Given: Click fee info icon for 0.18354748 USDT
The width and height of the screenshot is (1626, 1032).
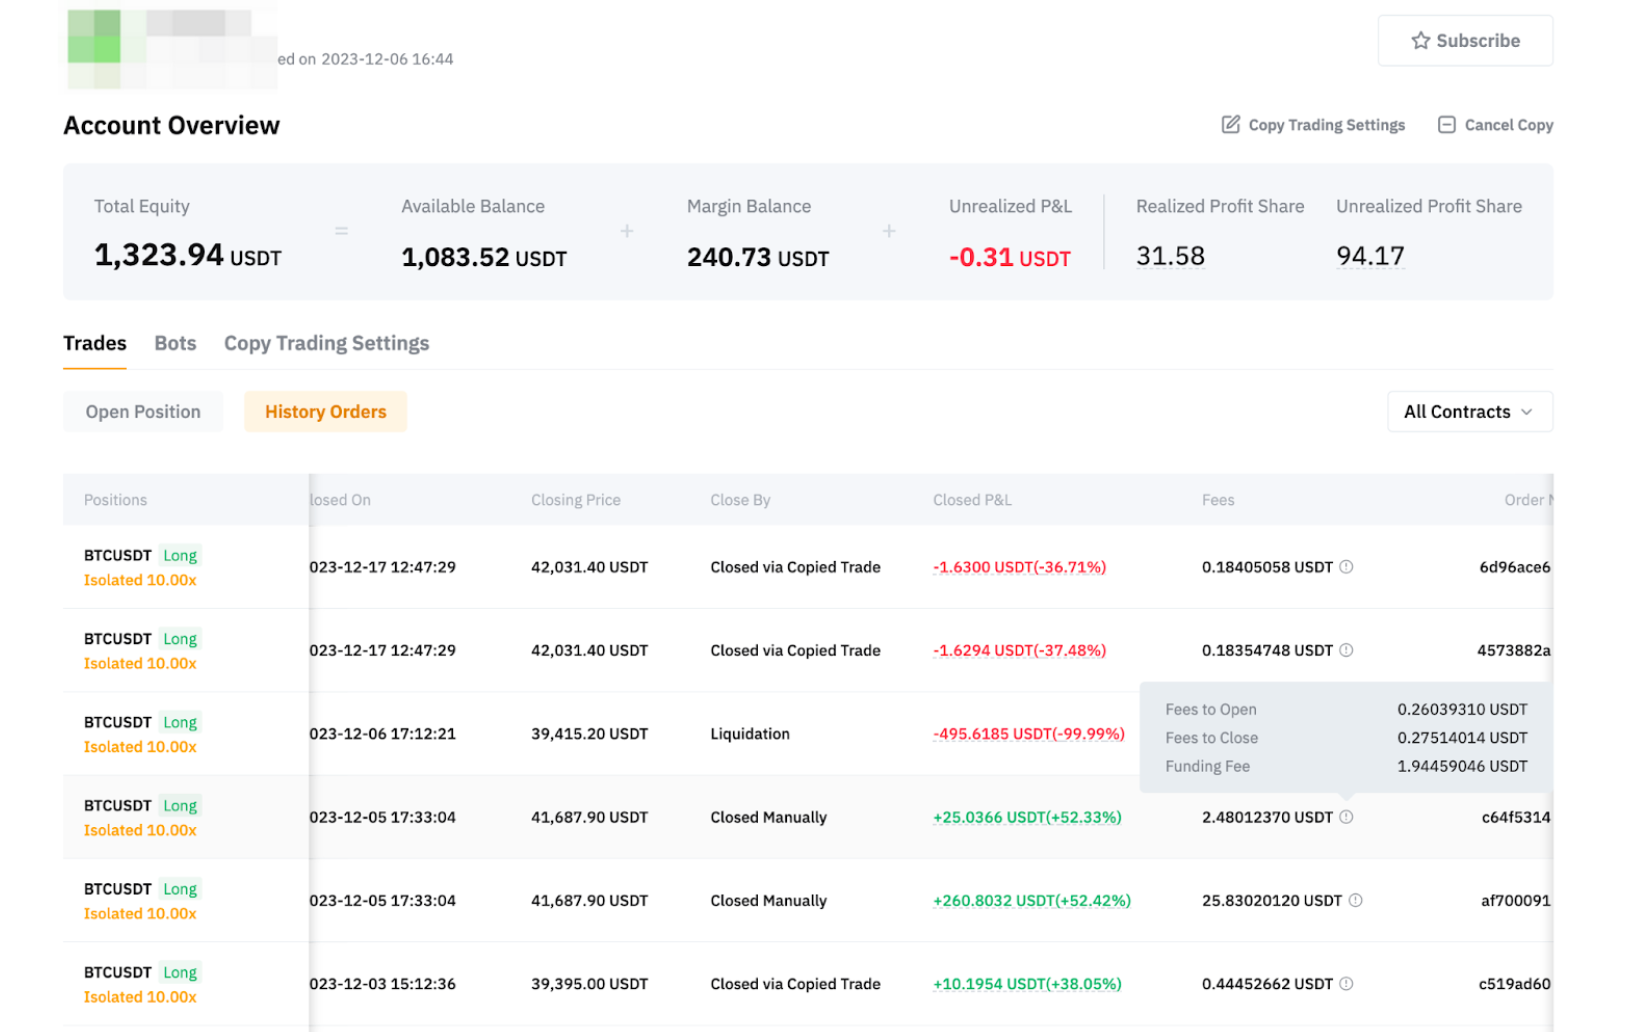Looking at the screenshot, I should coord(1346,650).
